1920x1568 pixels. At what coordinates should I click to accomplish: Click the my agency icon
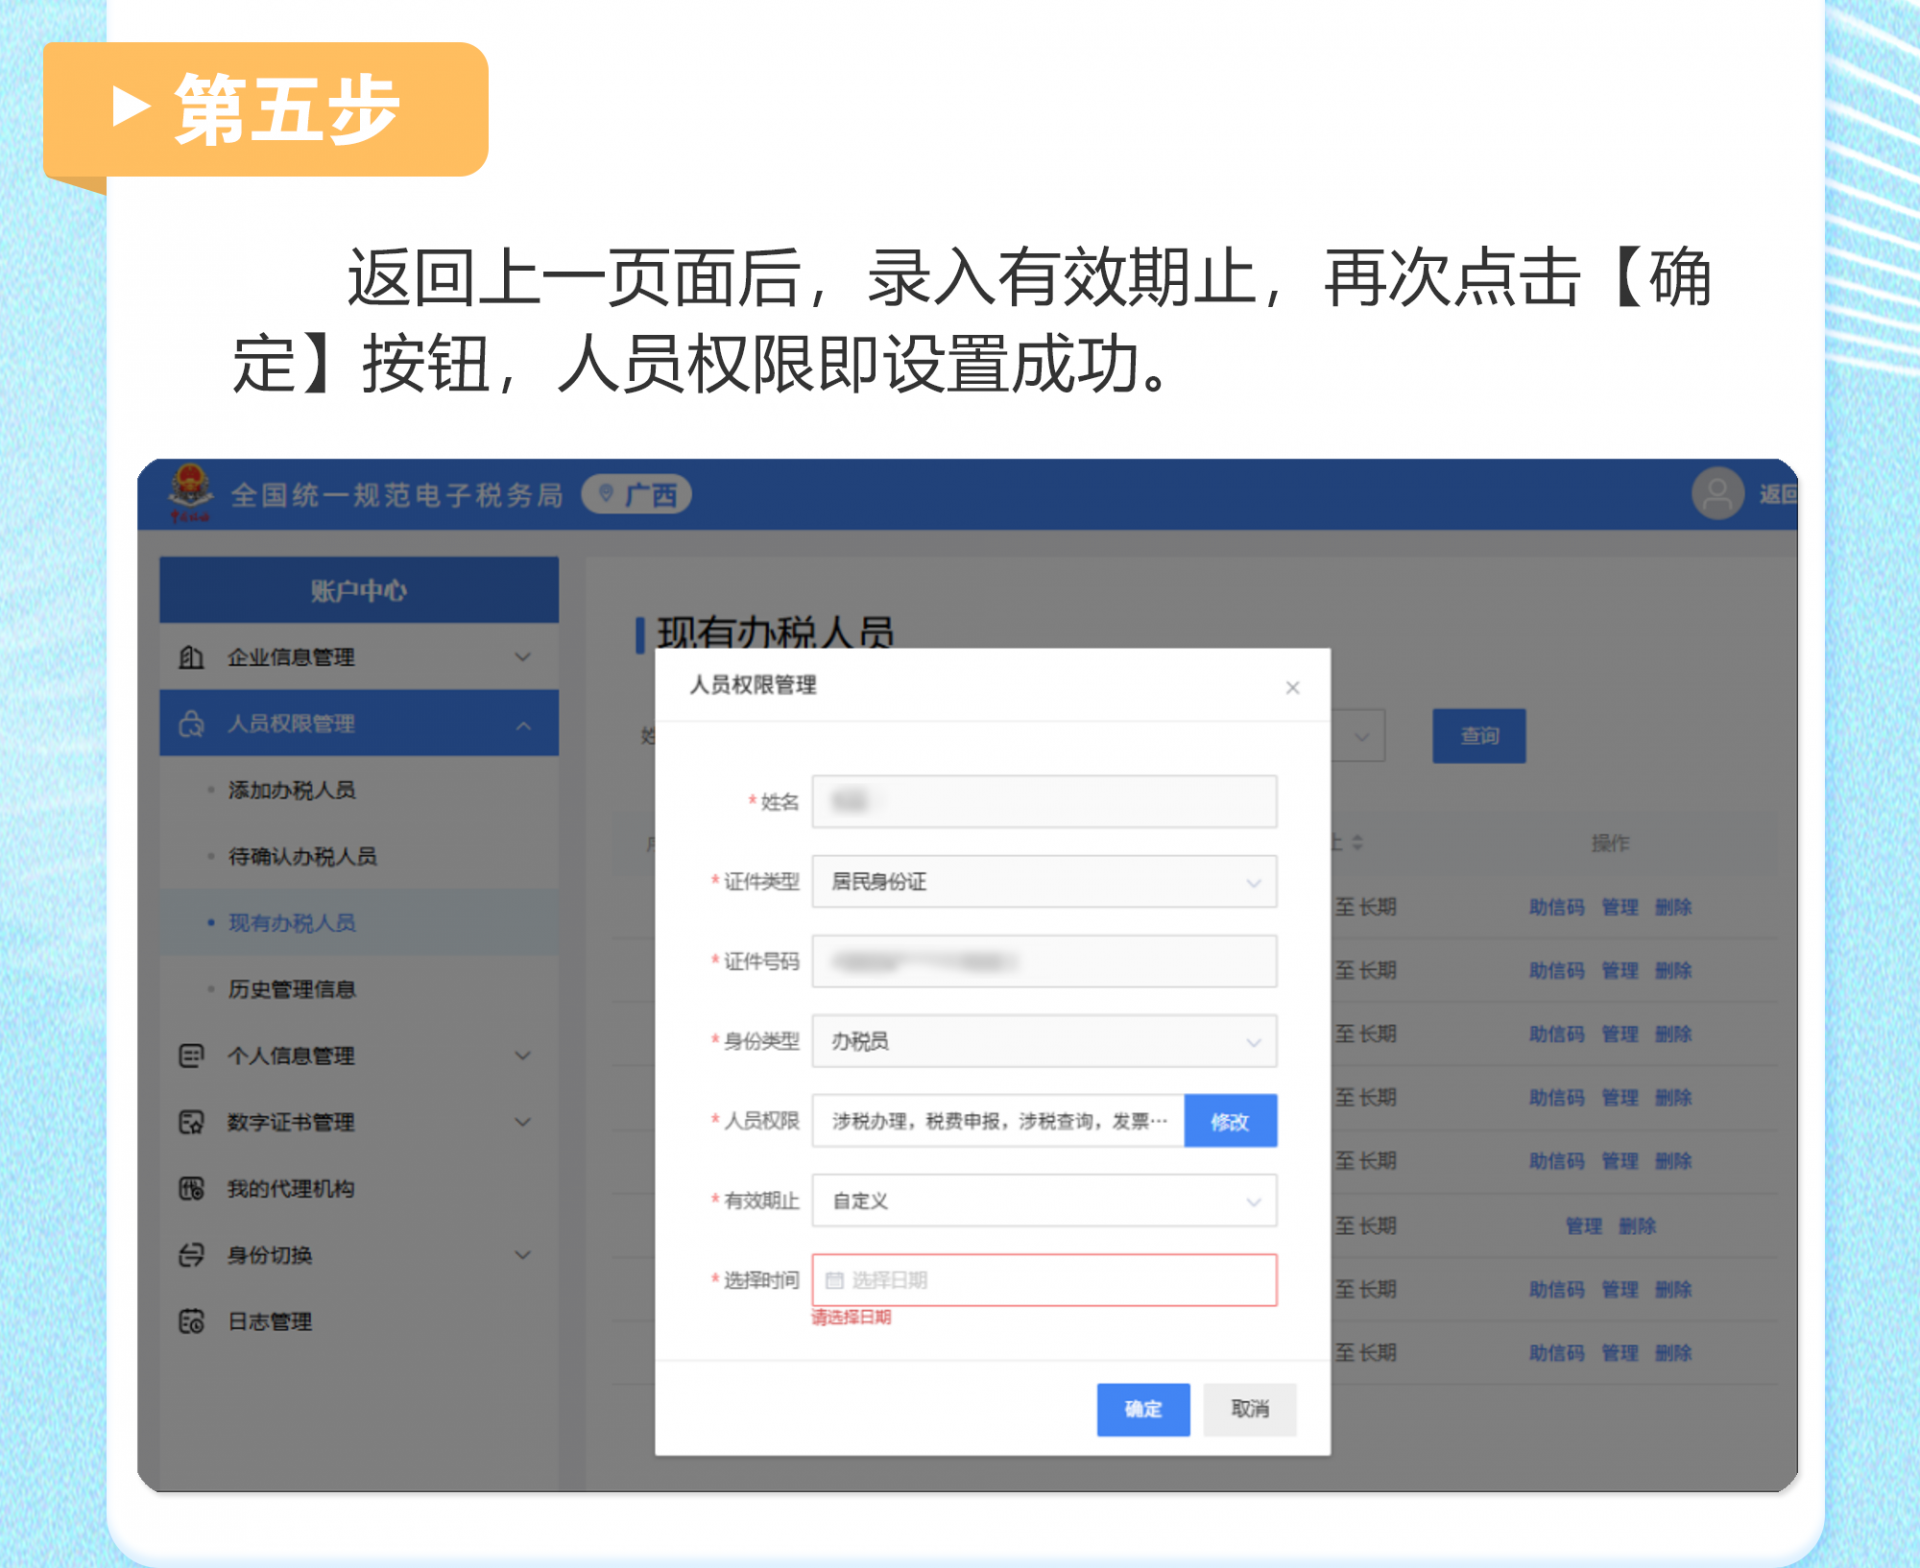tap(191, 1188)
